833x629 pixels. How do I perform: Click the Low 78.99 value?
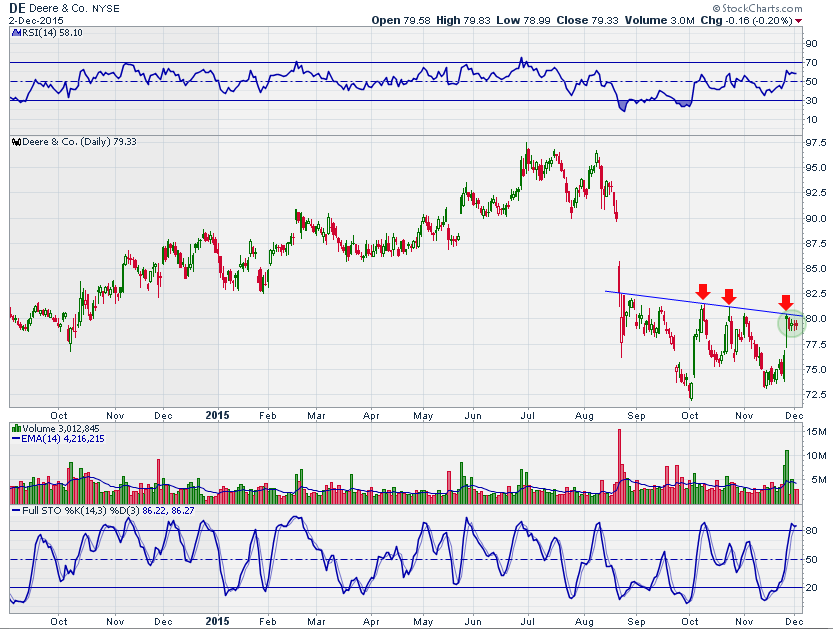[x=523, y=20]
